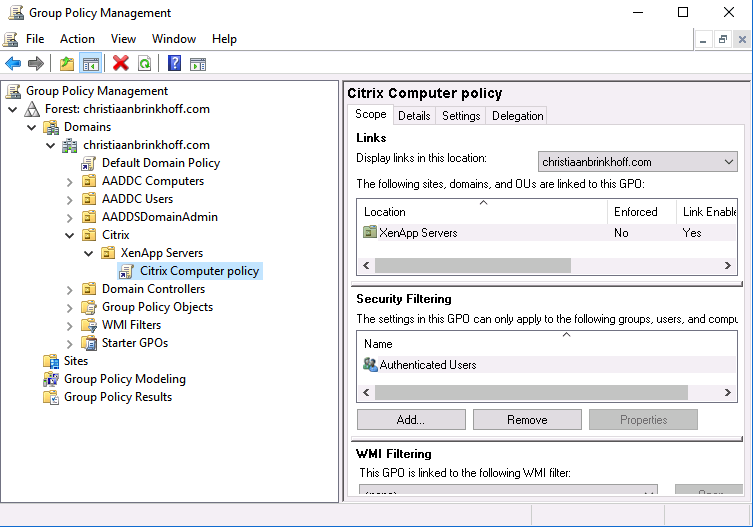Expand the AADDC Users OU
This screenshot has height=527, width=753.
point(70,200)
